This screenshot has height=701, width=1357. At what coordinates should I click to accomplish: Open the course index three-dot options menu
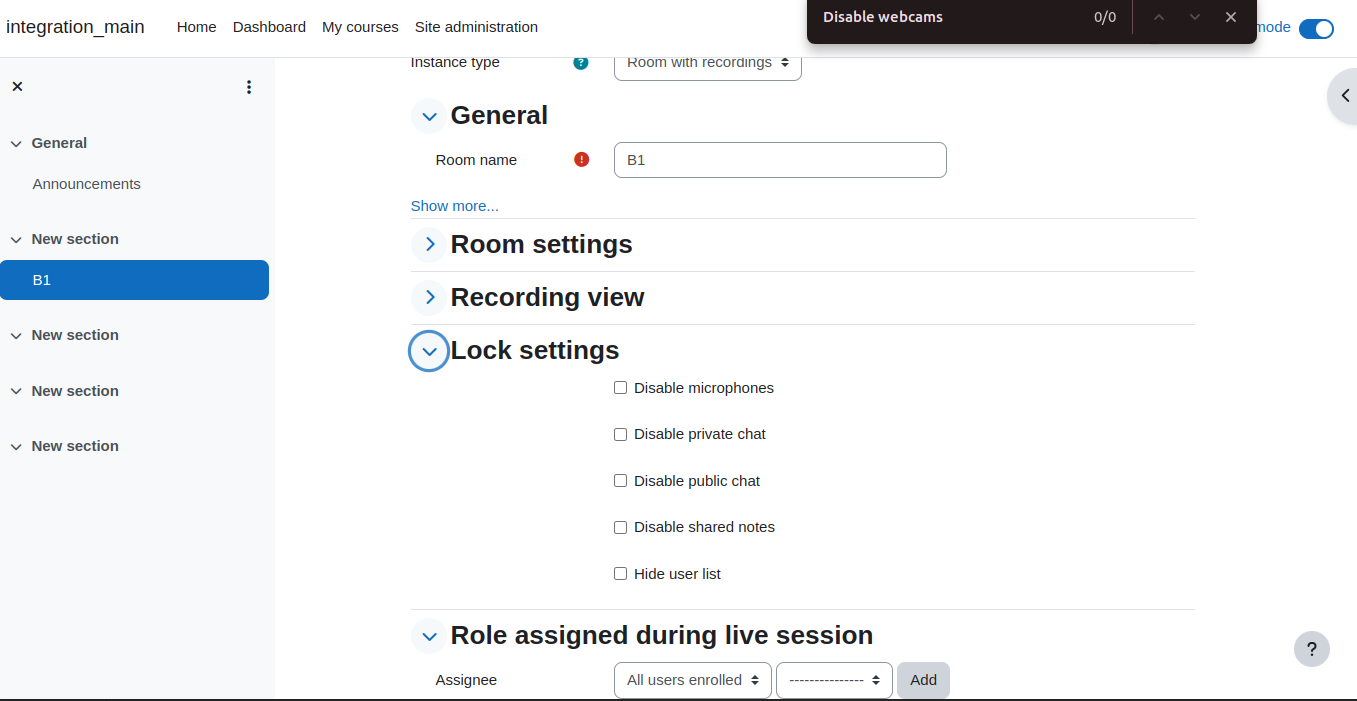tap(249, 87)
